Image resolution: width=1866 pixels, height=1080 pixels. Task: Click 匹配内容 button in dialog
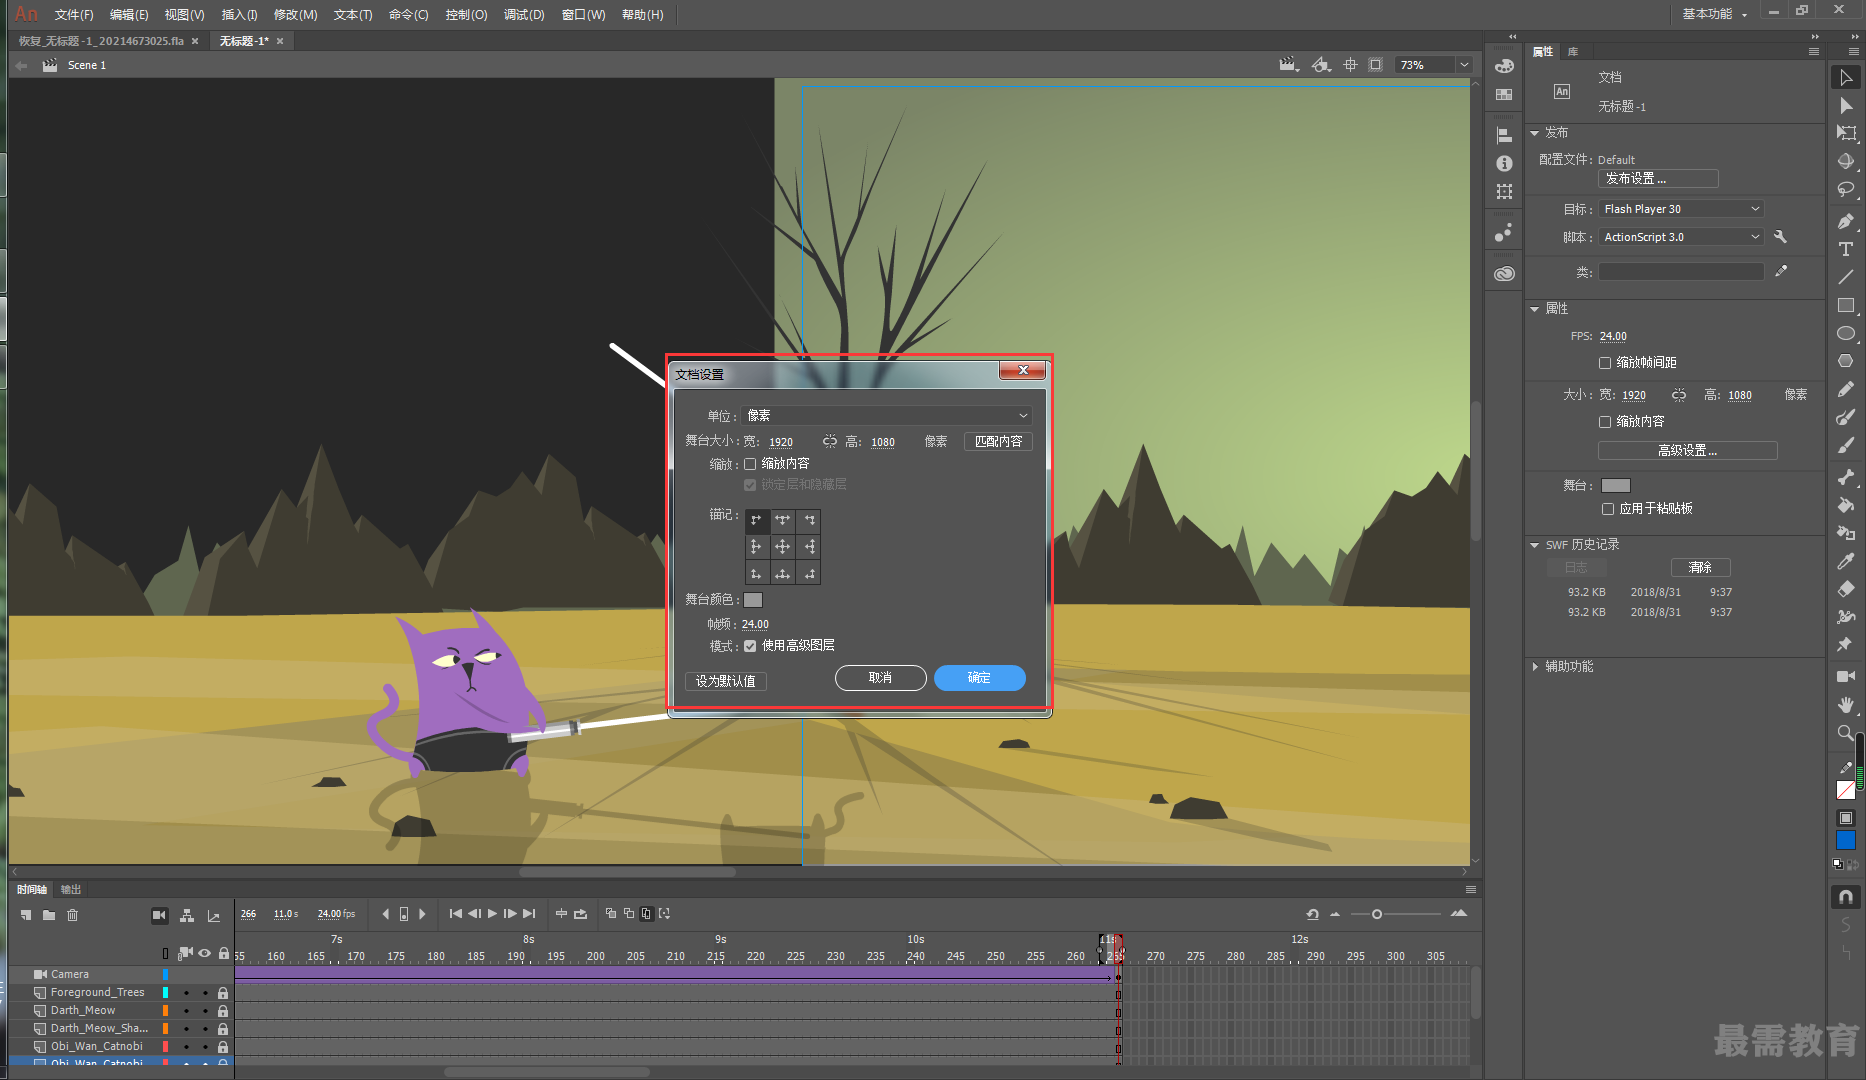coord(998,441)
